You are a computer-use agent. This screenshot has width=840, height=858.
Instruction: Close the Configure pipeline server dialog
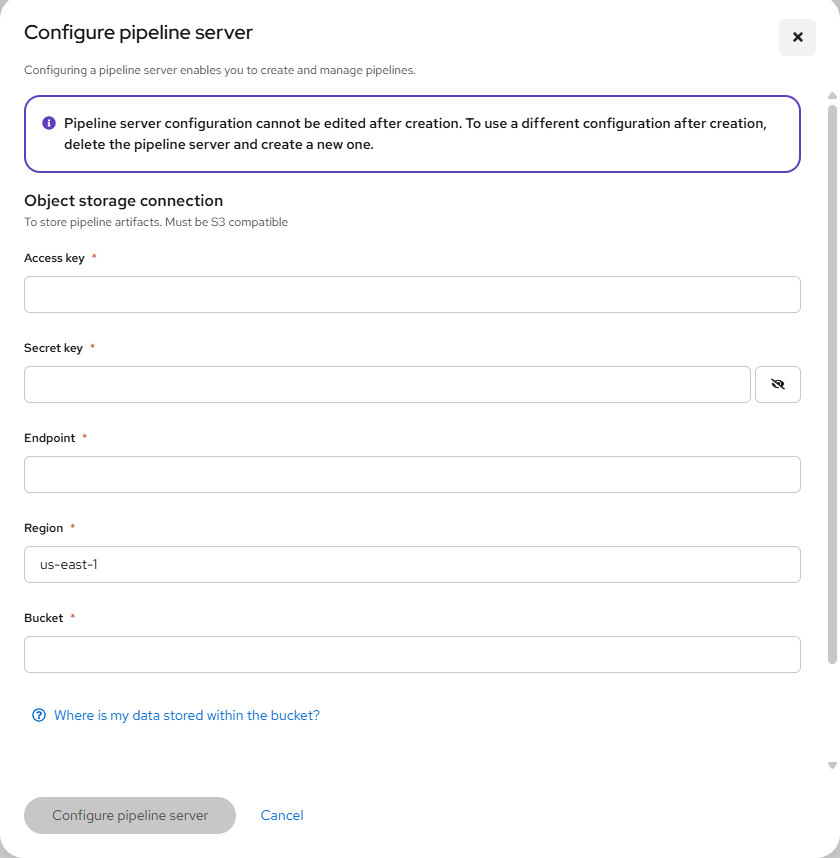pyautogui.click(x=797, y=37)
